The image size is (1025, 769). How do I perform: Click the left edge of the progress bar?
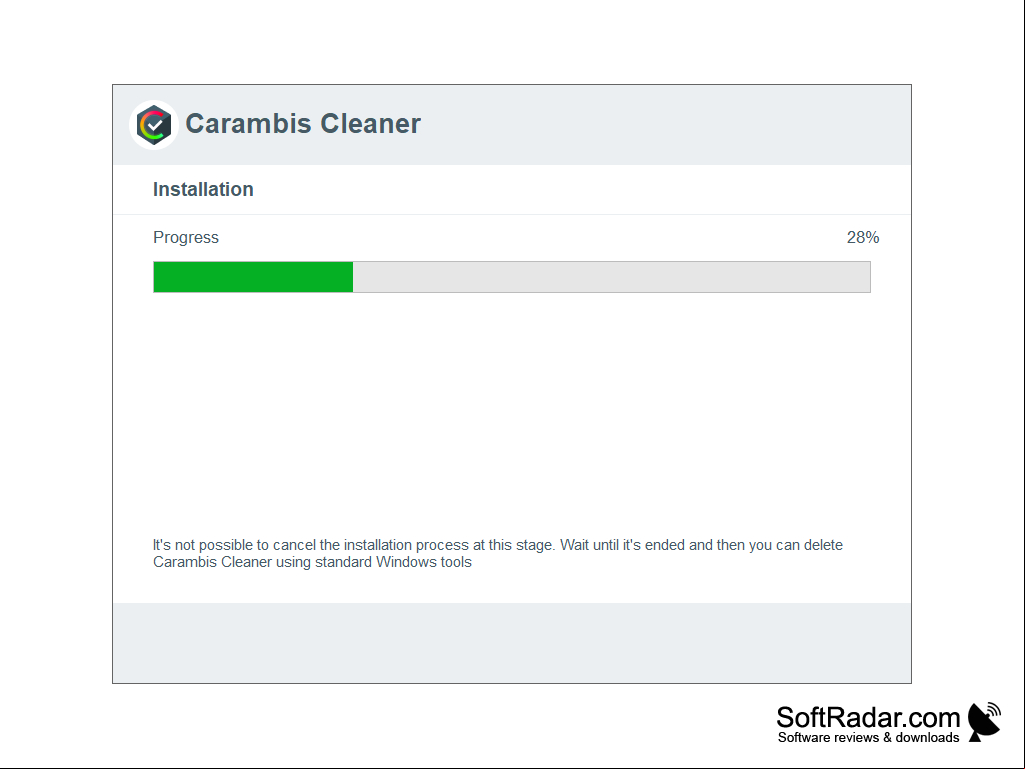(156, 277)
